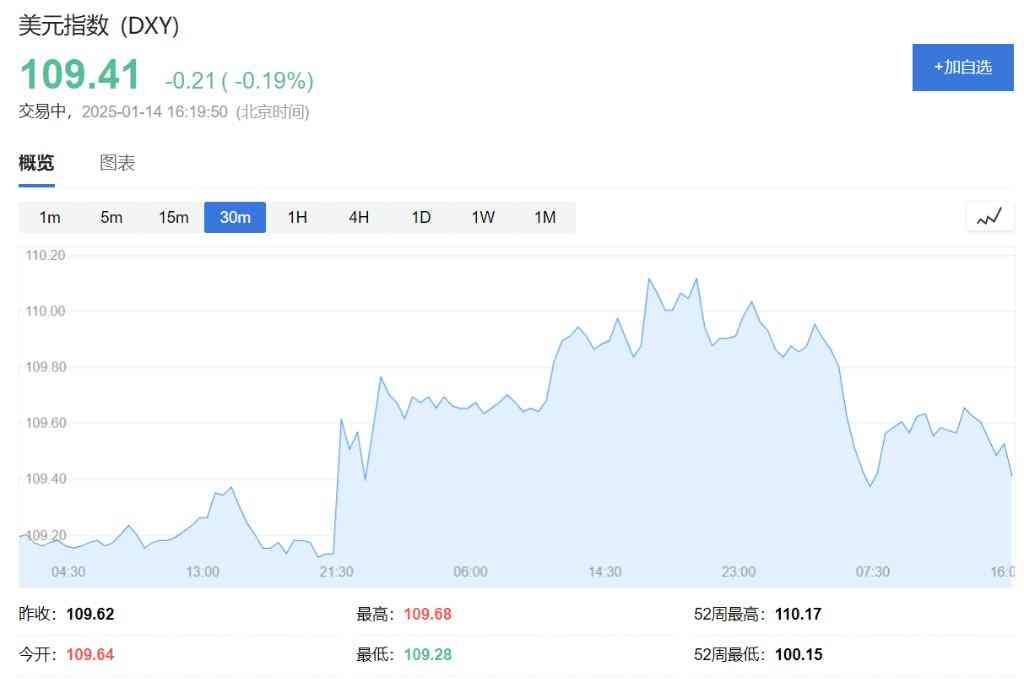Click the 昨收 value 109.62

pyautogui.click(x=90, y=614)
